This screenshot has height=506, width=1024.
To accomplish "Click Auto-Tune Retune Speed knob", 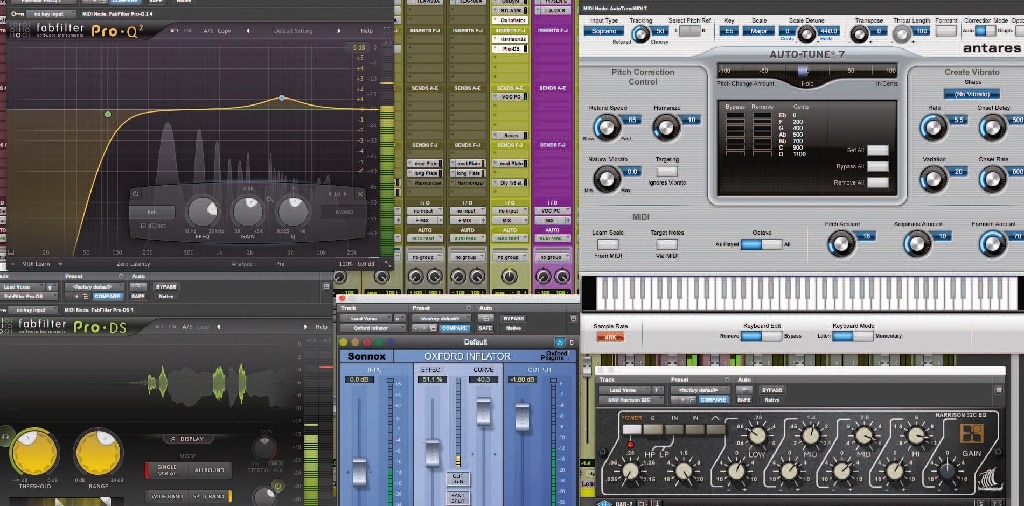I will pyautogui.click(x=607, y=127).
